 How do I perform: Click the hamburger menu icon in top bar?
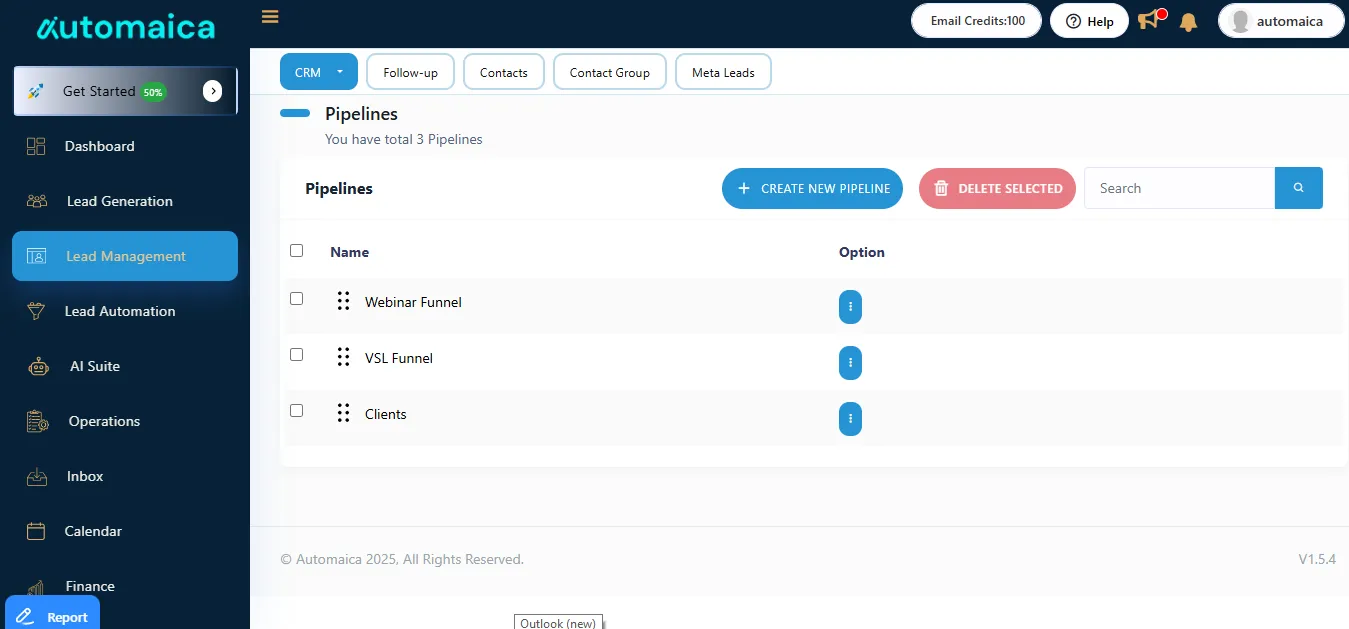tap(269, 17)
